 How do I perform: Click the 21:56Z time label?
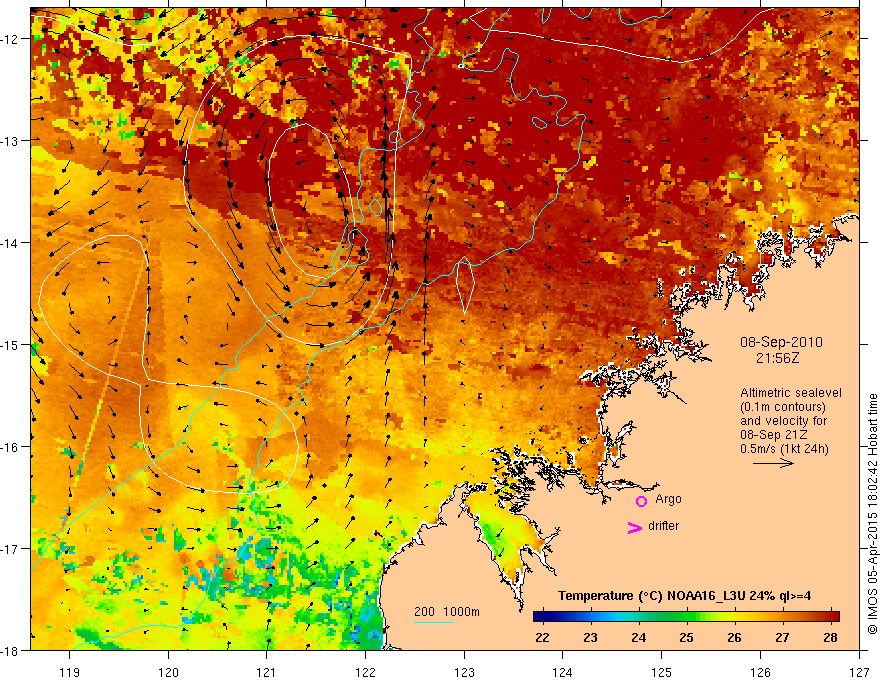777,358
